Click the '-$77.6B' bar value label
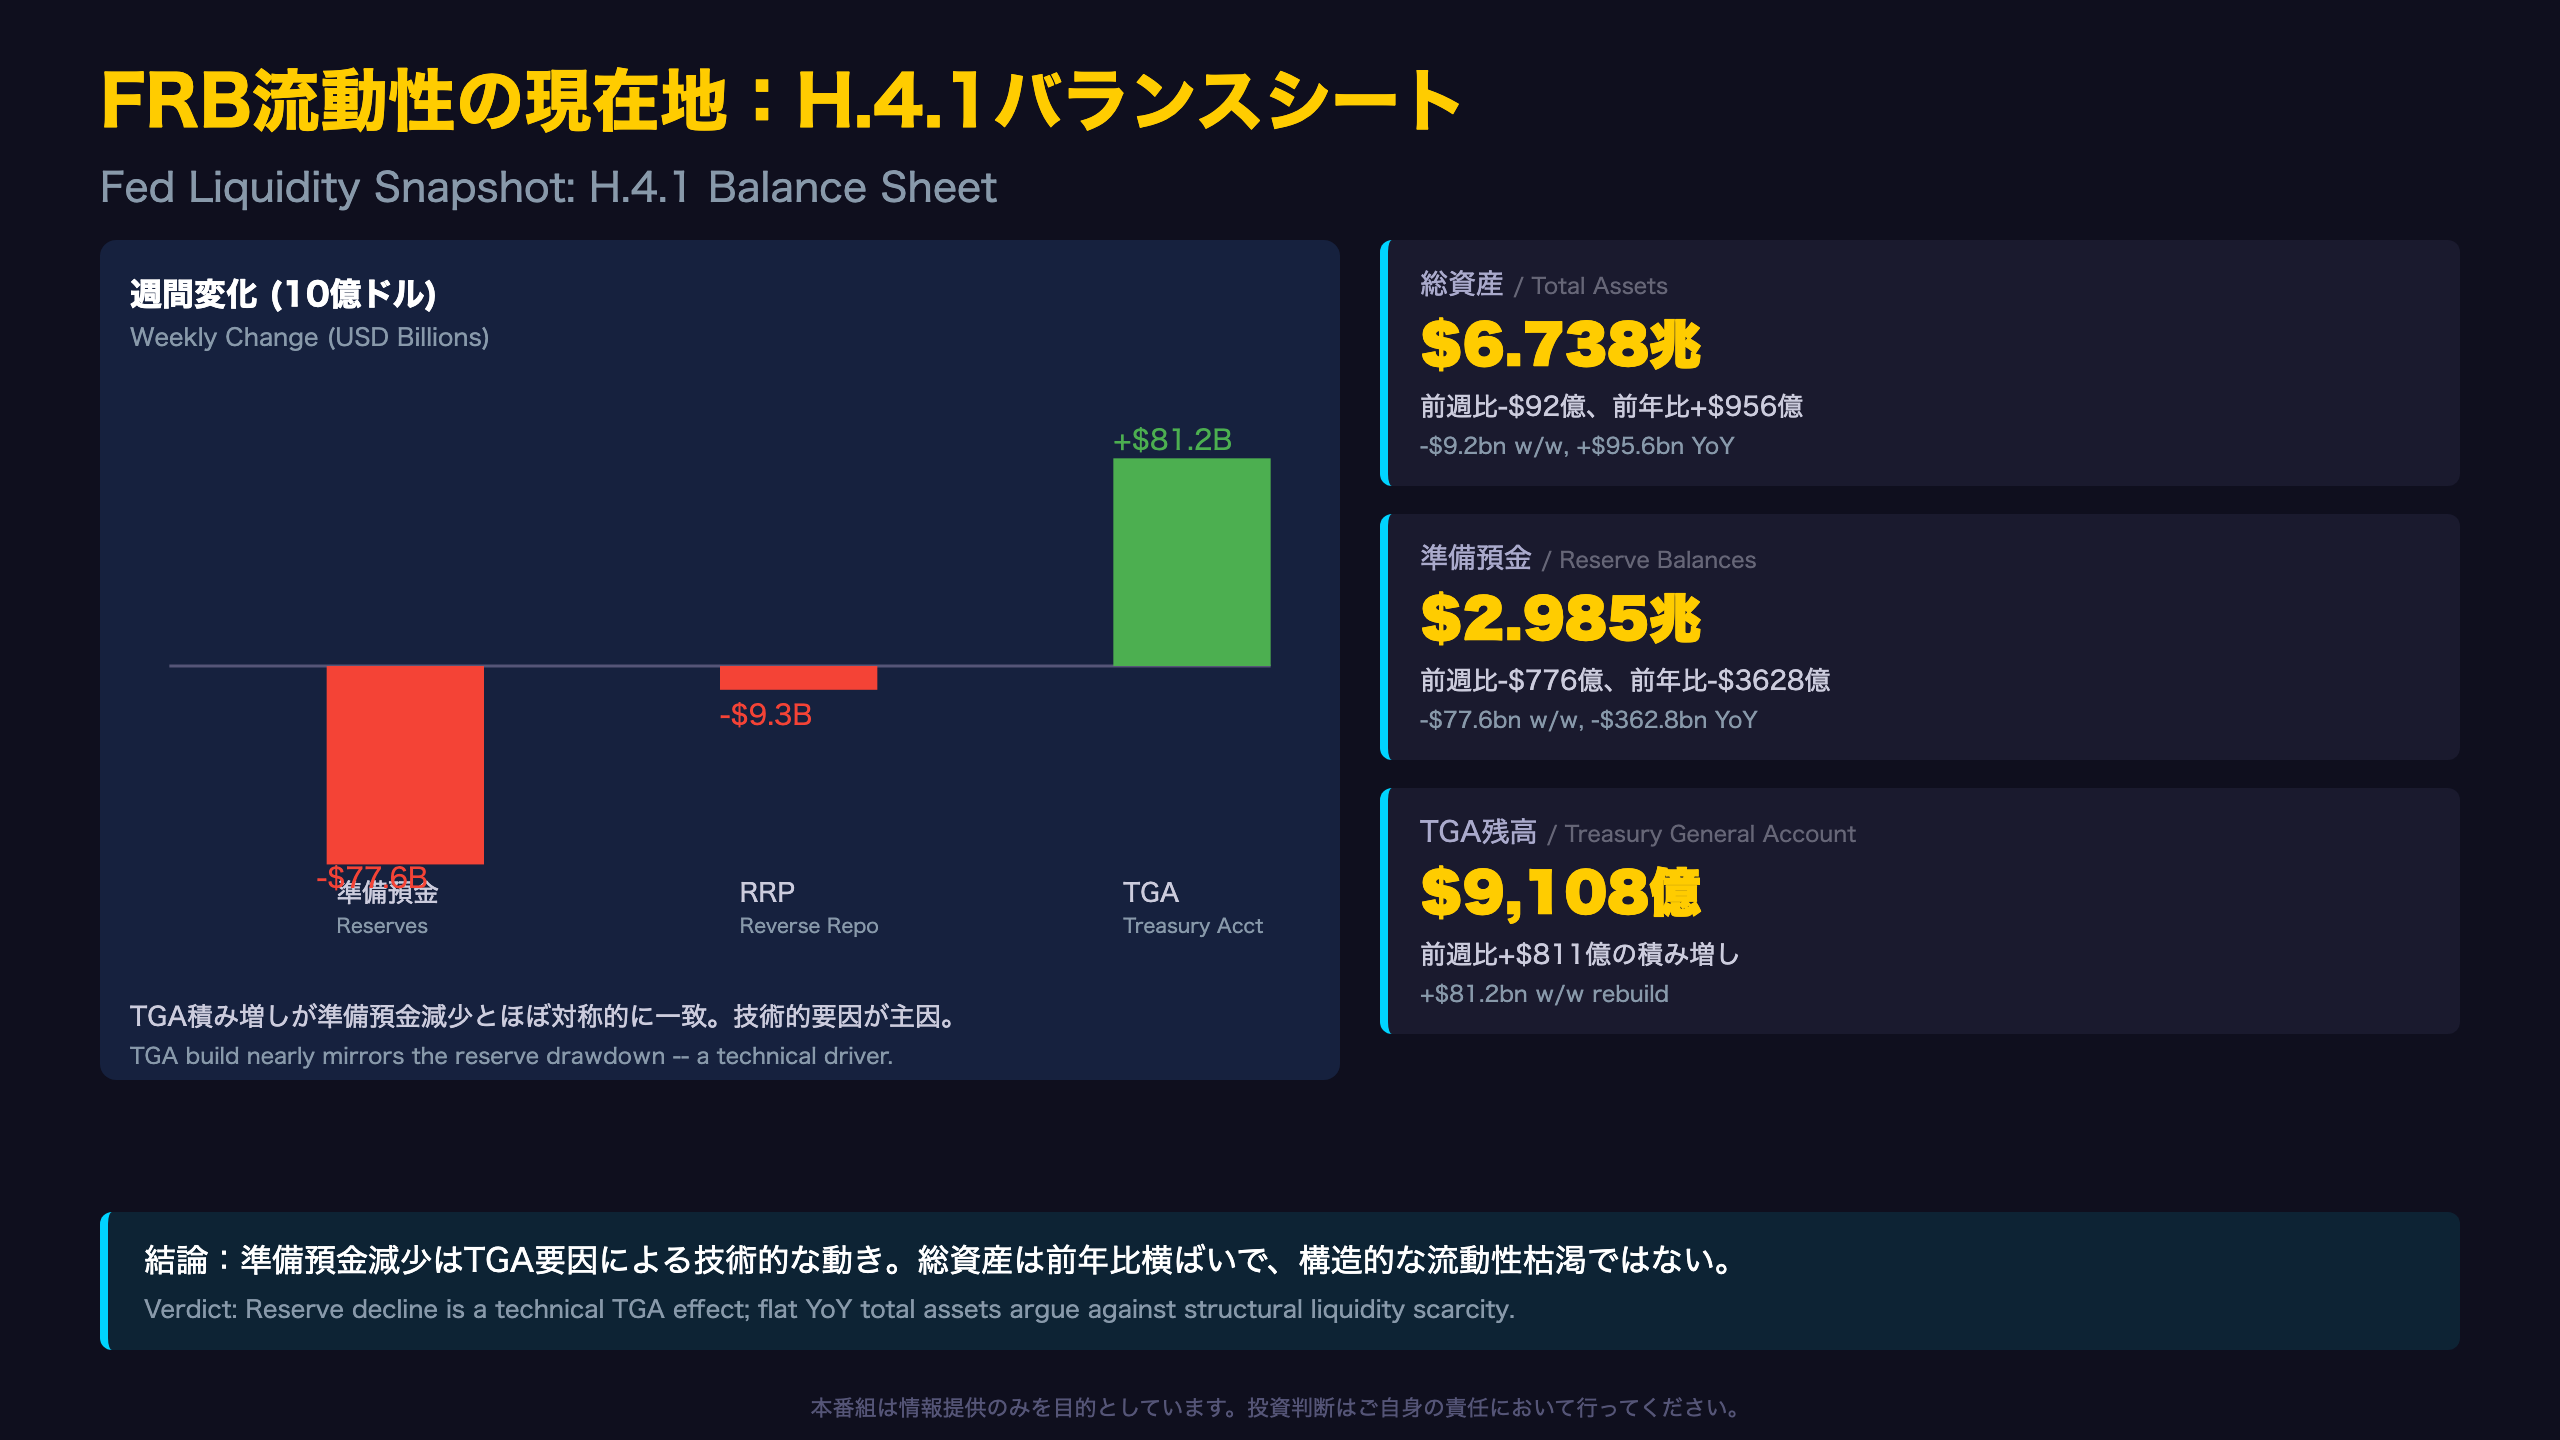Screen dimensions: 2560x1440 [372, 876]
